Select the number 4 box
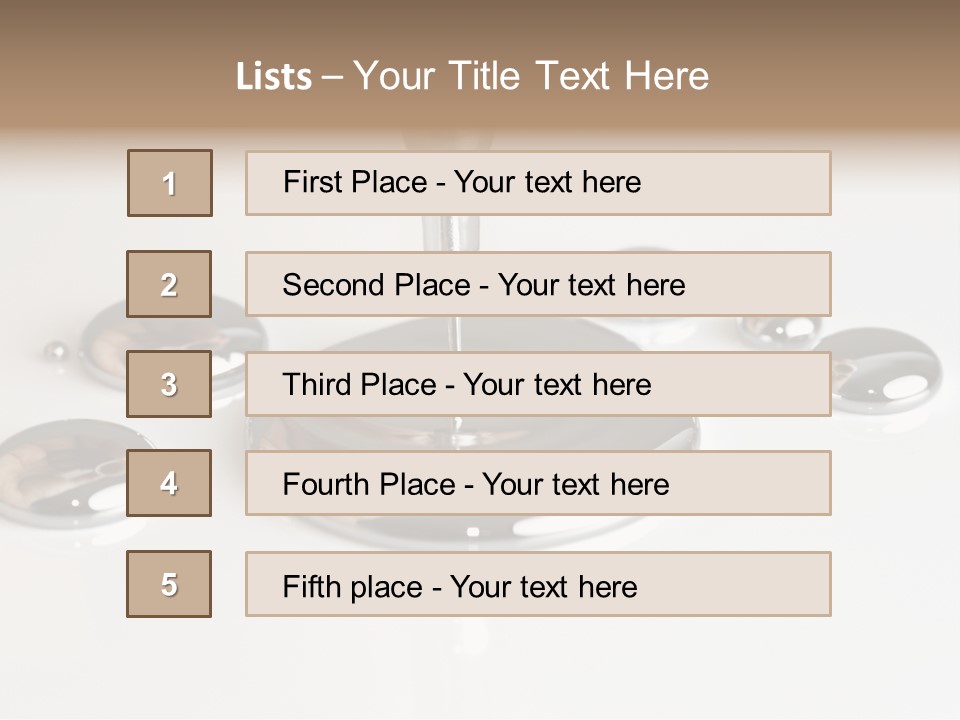This screenshot has height=720, width=960. click(x=169, y=483)
